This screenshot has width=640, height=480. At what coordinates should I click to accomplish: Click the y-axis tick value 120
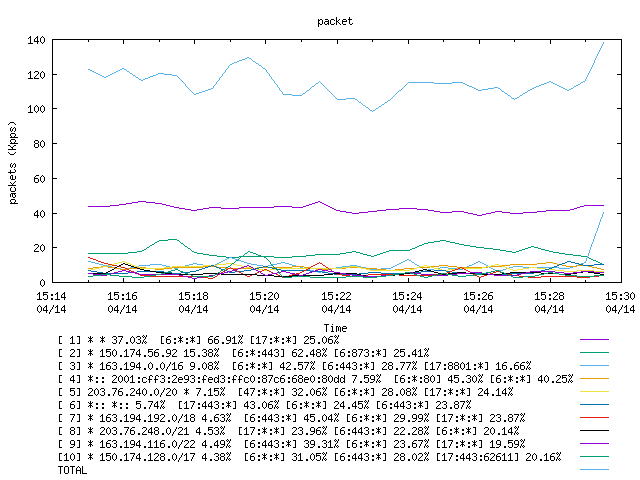[x=36, y=75]
